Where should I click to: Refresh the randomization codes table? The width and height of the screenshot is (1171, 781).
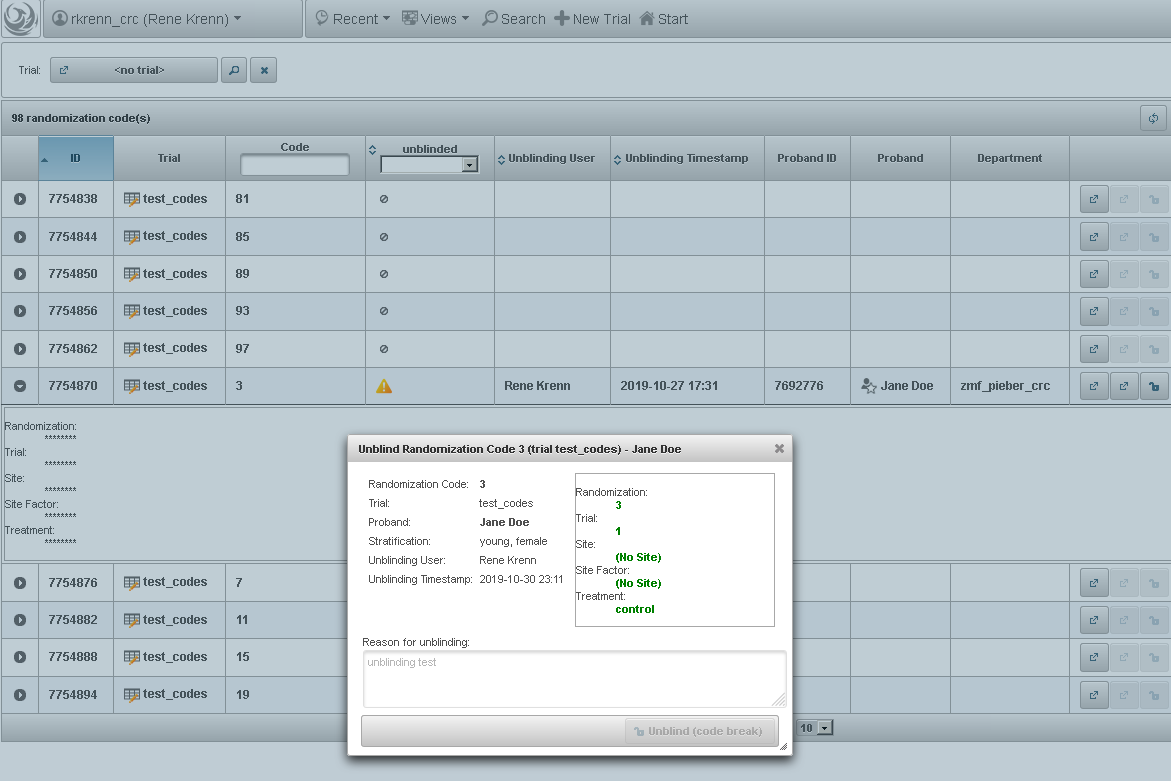tap(1152, 118)
